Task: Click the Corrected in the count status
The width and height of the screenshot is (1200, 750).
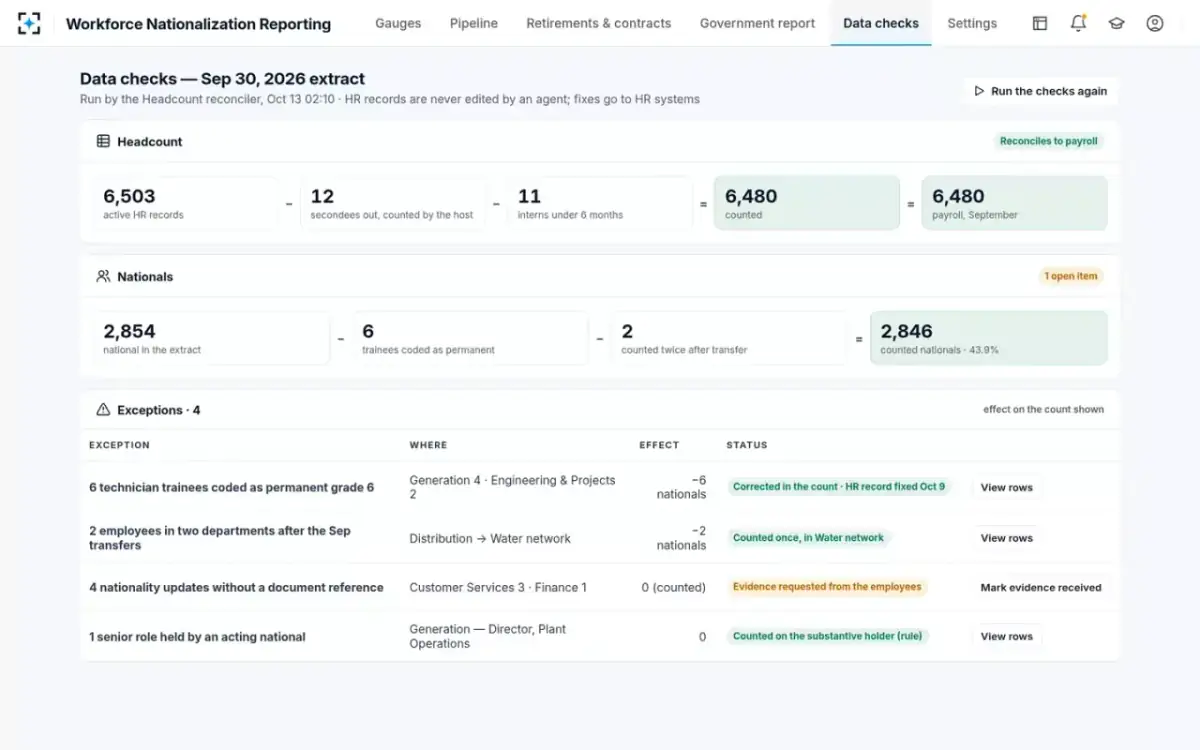Action: [x=839, y=487]
